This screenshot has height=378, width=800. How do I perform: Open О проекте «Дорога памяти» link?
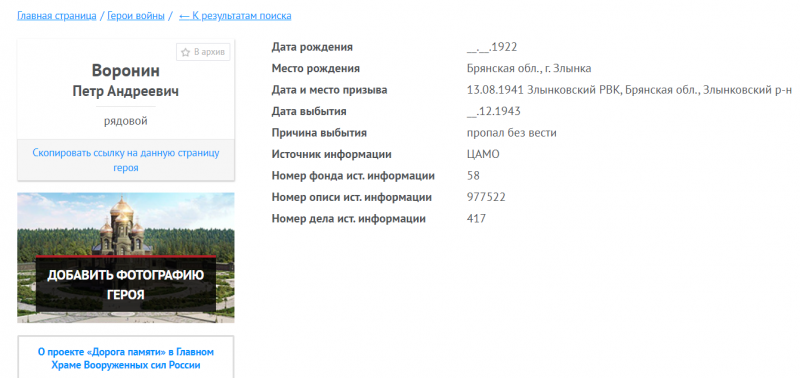tap(126, 359)
